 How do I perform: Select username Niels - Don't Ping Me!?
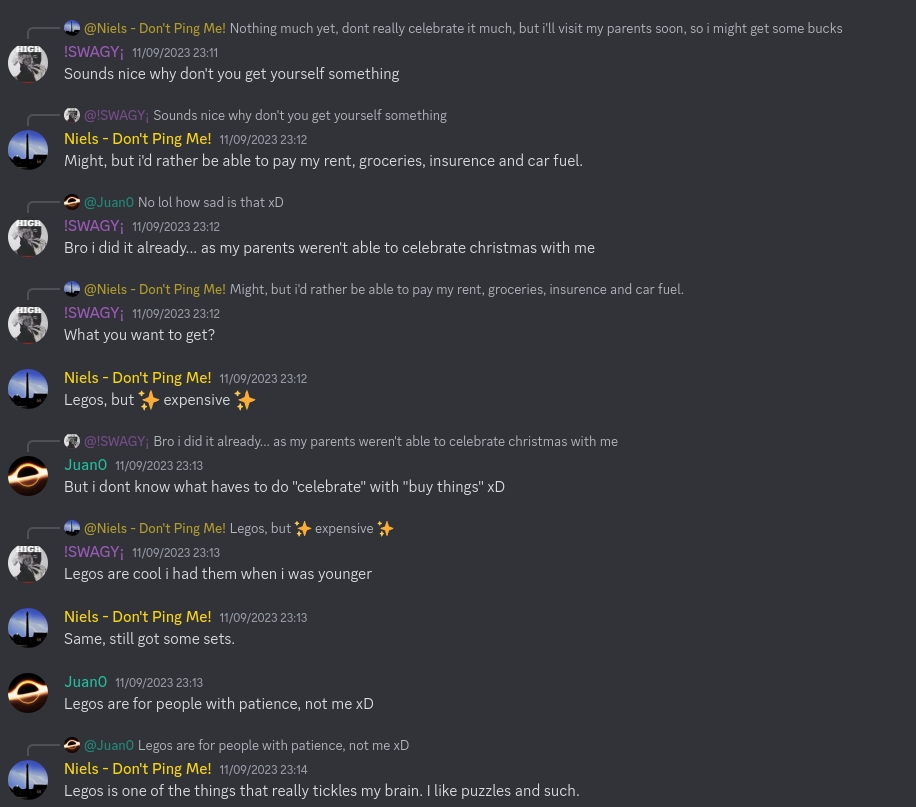[137, 139]
